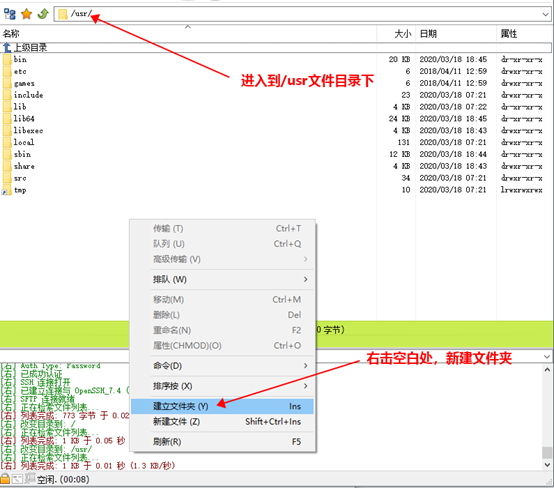The image size is (554, 488).
Task: Click the tmp entry name
Action: point(20,190)
